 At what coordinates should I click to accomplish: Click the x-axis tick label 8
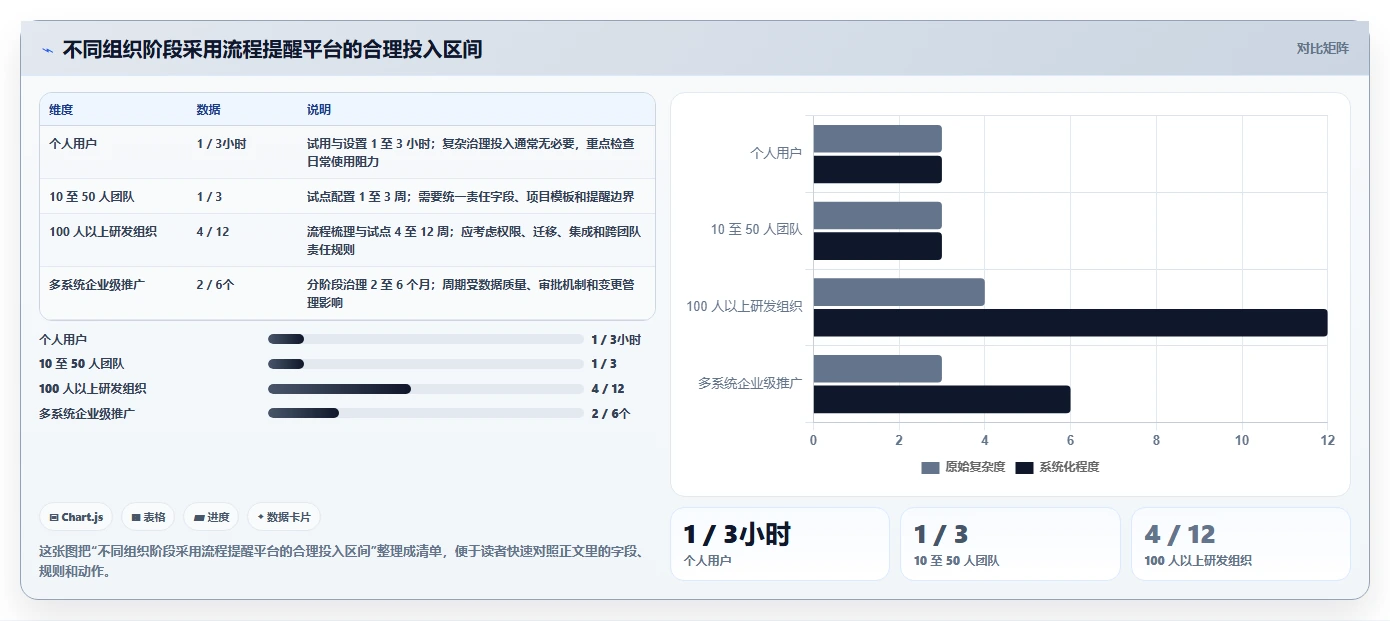(x=1156, y=440)
